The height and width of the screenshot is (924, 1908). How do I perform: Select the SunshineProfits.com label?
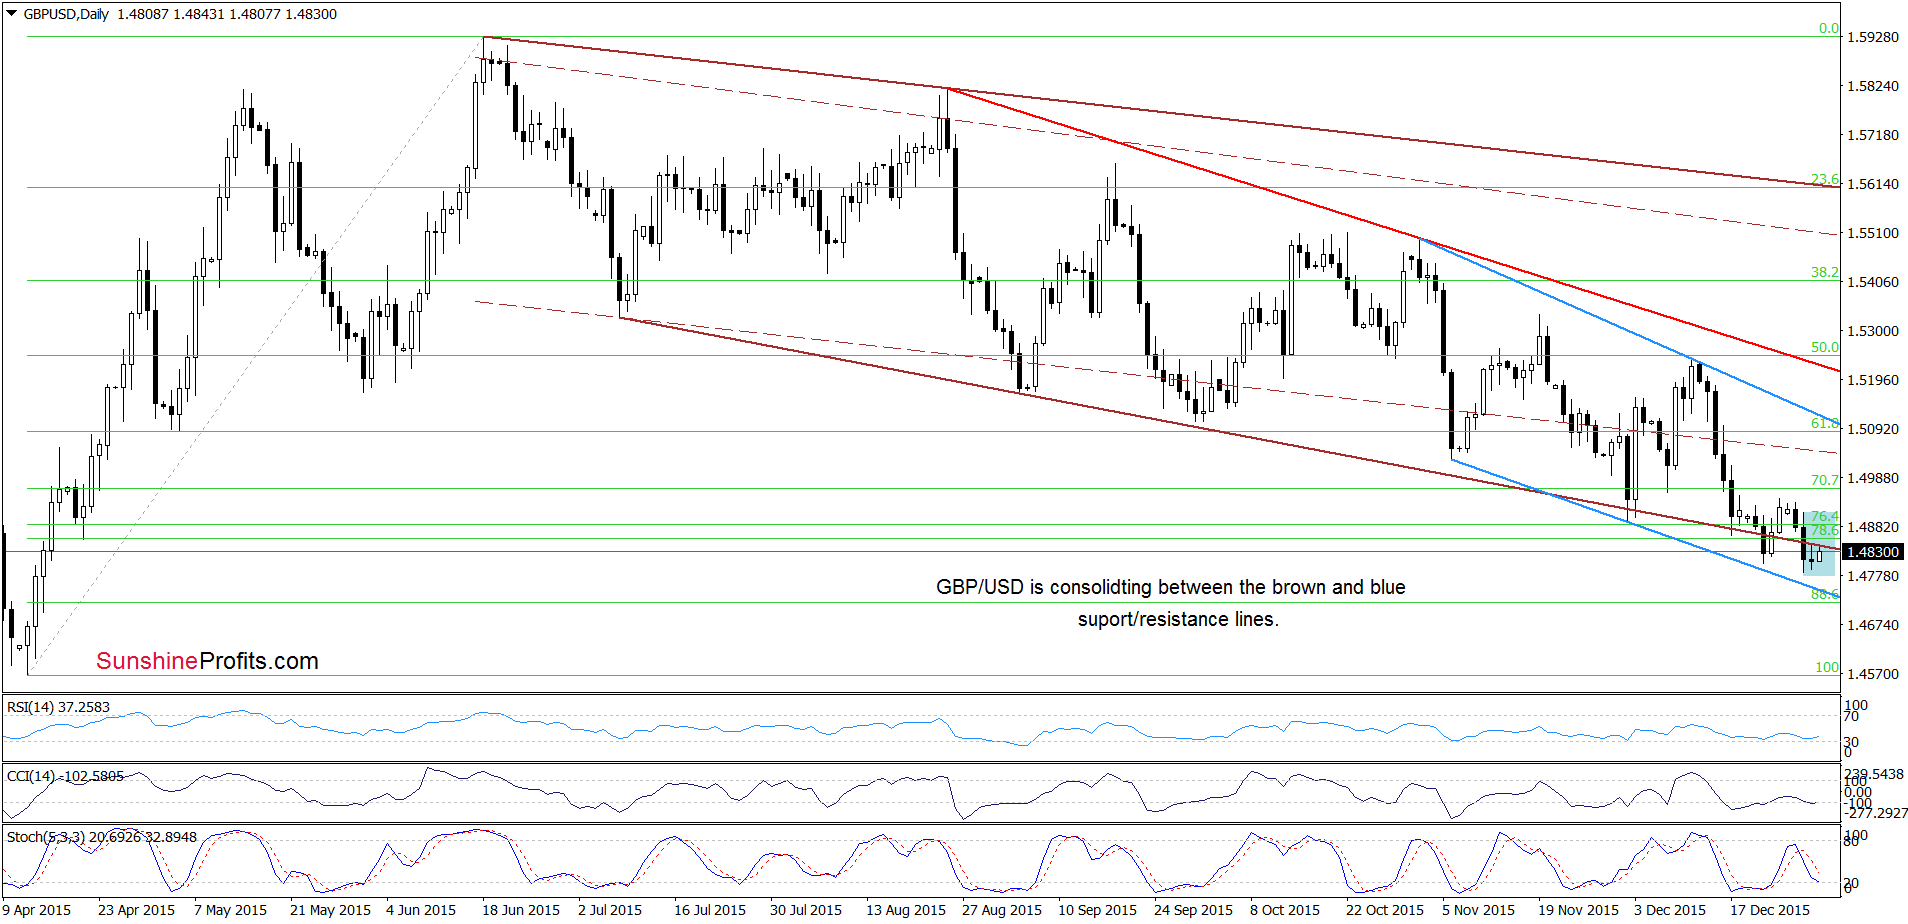click(207, 661)
